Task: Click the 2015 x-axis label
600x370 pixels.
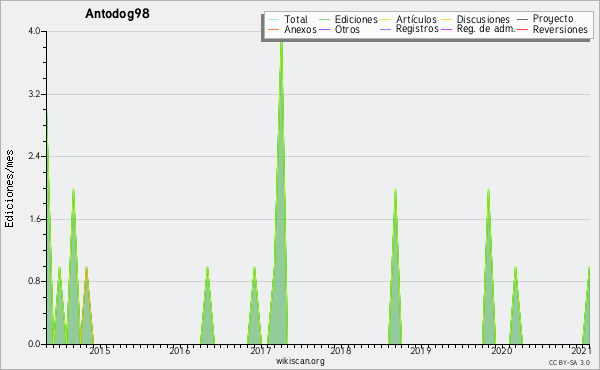Action: click(99, 351)
